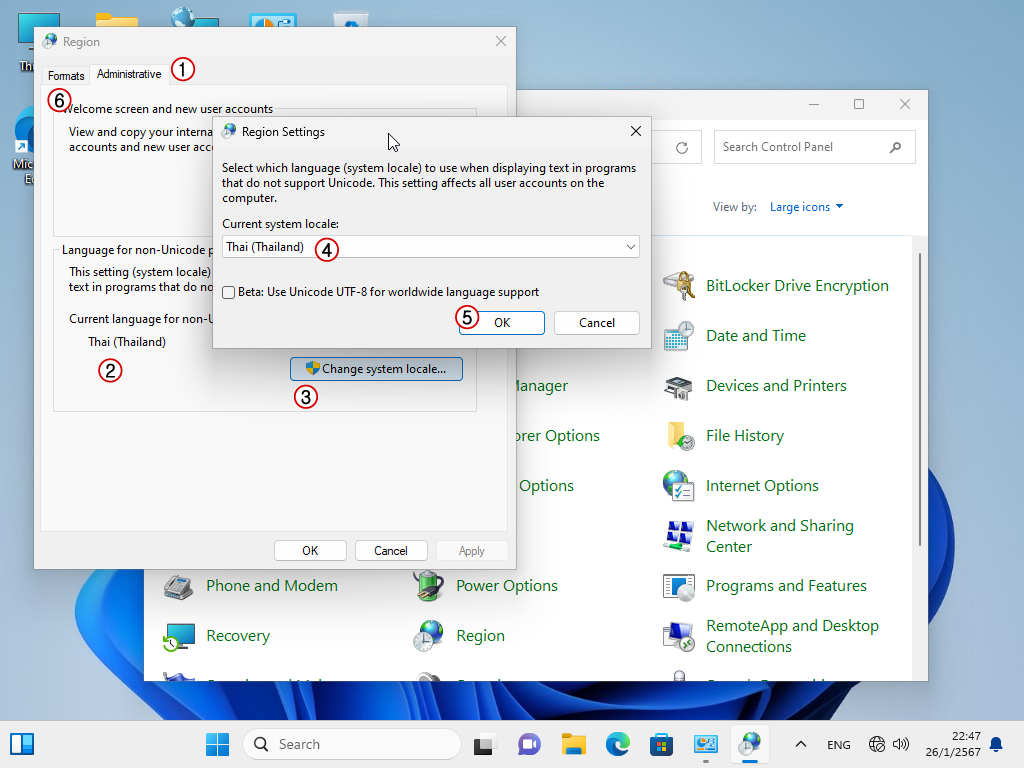This screenshot has height=768, width=1024.
Task: Show hidden icons in system tray
Action: pyautogui.click(x=800, y=744)
